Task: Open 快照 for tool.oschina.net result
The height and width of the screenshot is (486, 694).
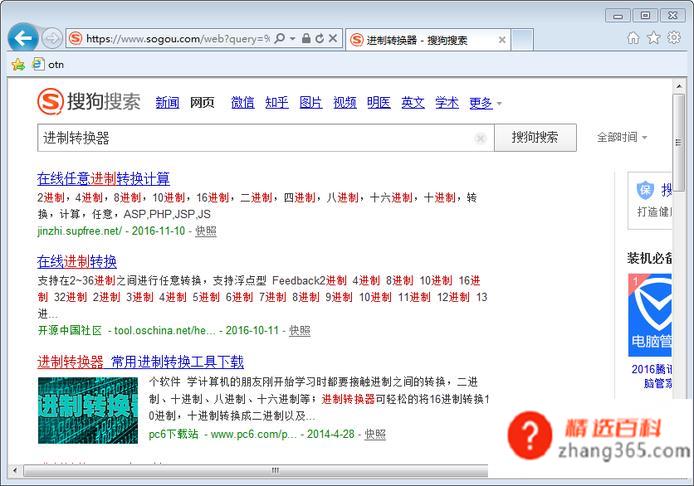Action: (x=300, y=331)
